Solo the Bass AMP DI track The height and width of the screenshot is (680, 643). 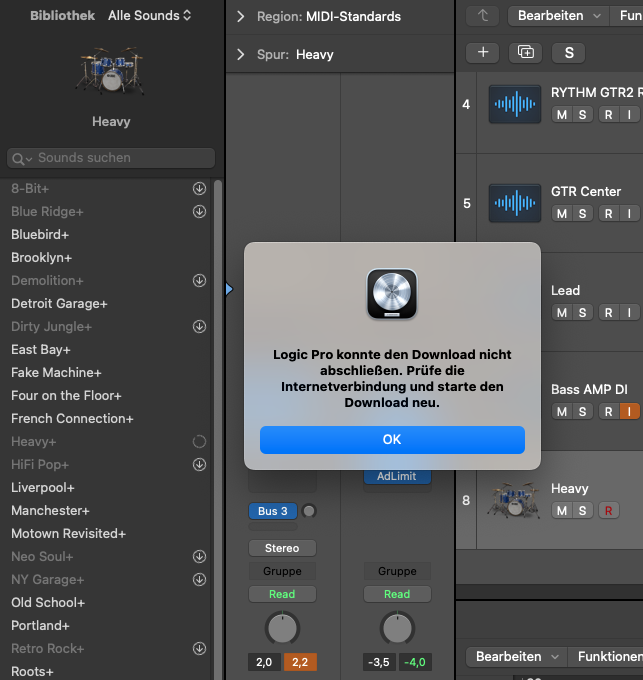pos(583,412)
